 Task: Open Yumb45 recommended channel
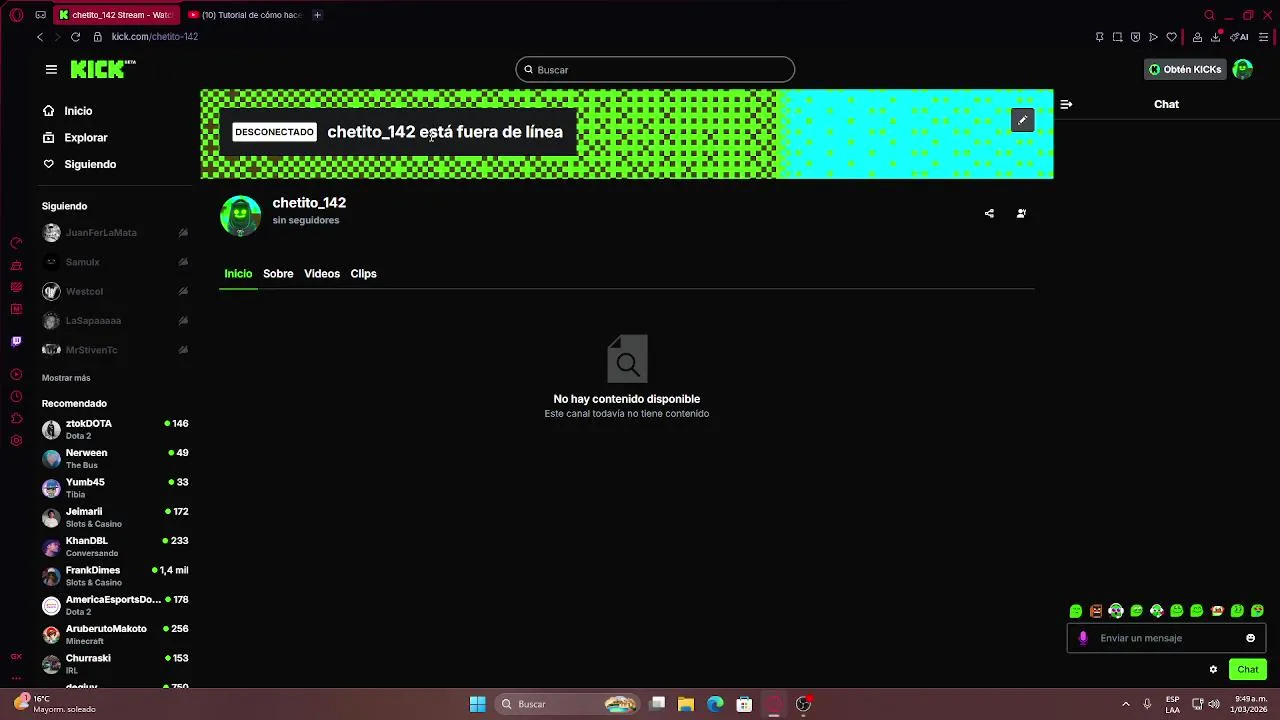[115, 488]
